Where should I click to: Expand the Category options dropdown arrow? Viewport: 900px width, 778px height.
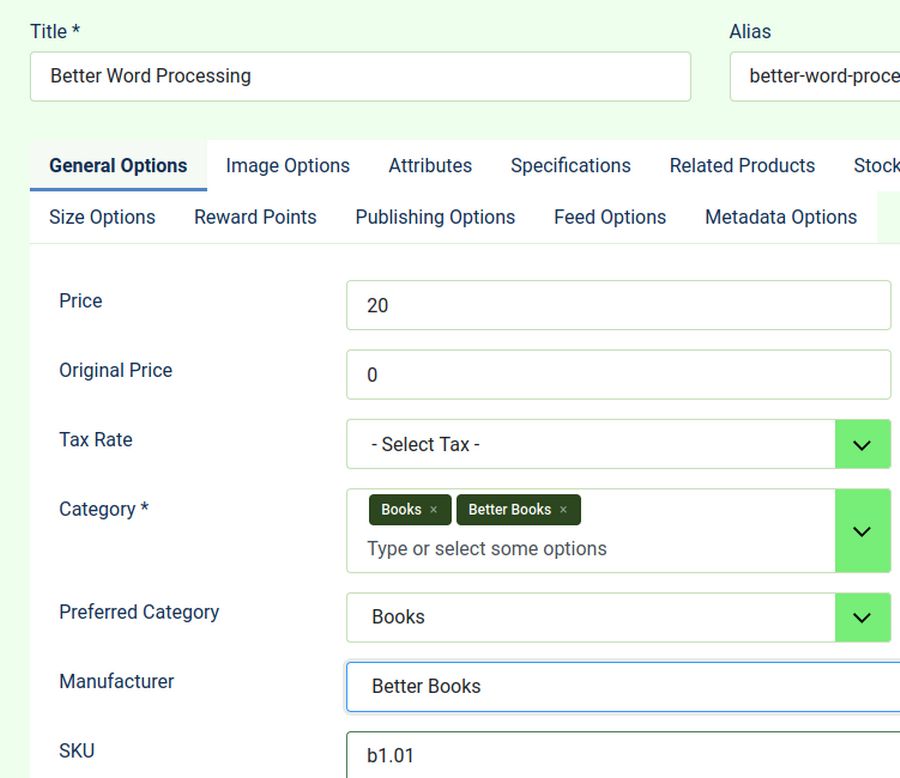[x=862, y=531]
